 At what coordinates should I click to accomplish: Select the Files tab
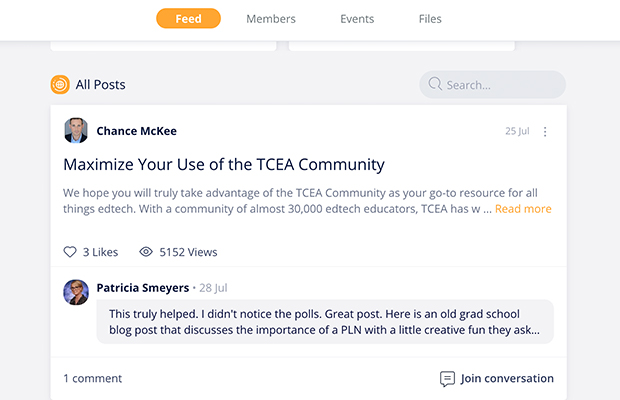430,19
